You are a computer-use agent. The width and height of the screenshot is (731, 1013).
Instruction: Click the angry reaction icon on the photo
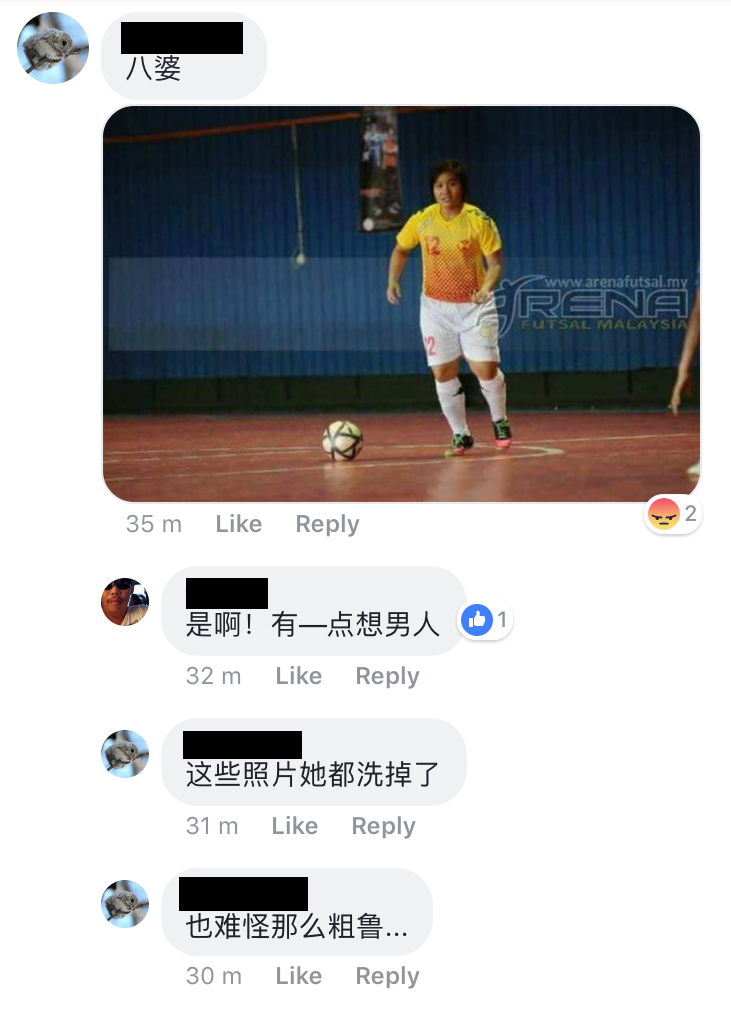663,515
